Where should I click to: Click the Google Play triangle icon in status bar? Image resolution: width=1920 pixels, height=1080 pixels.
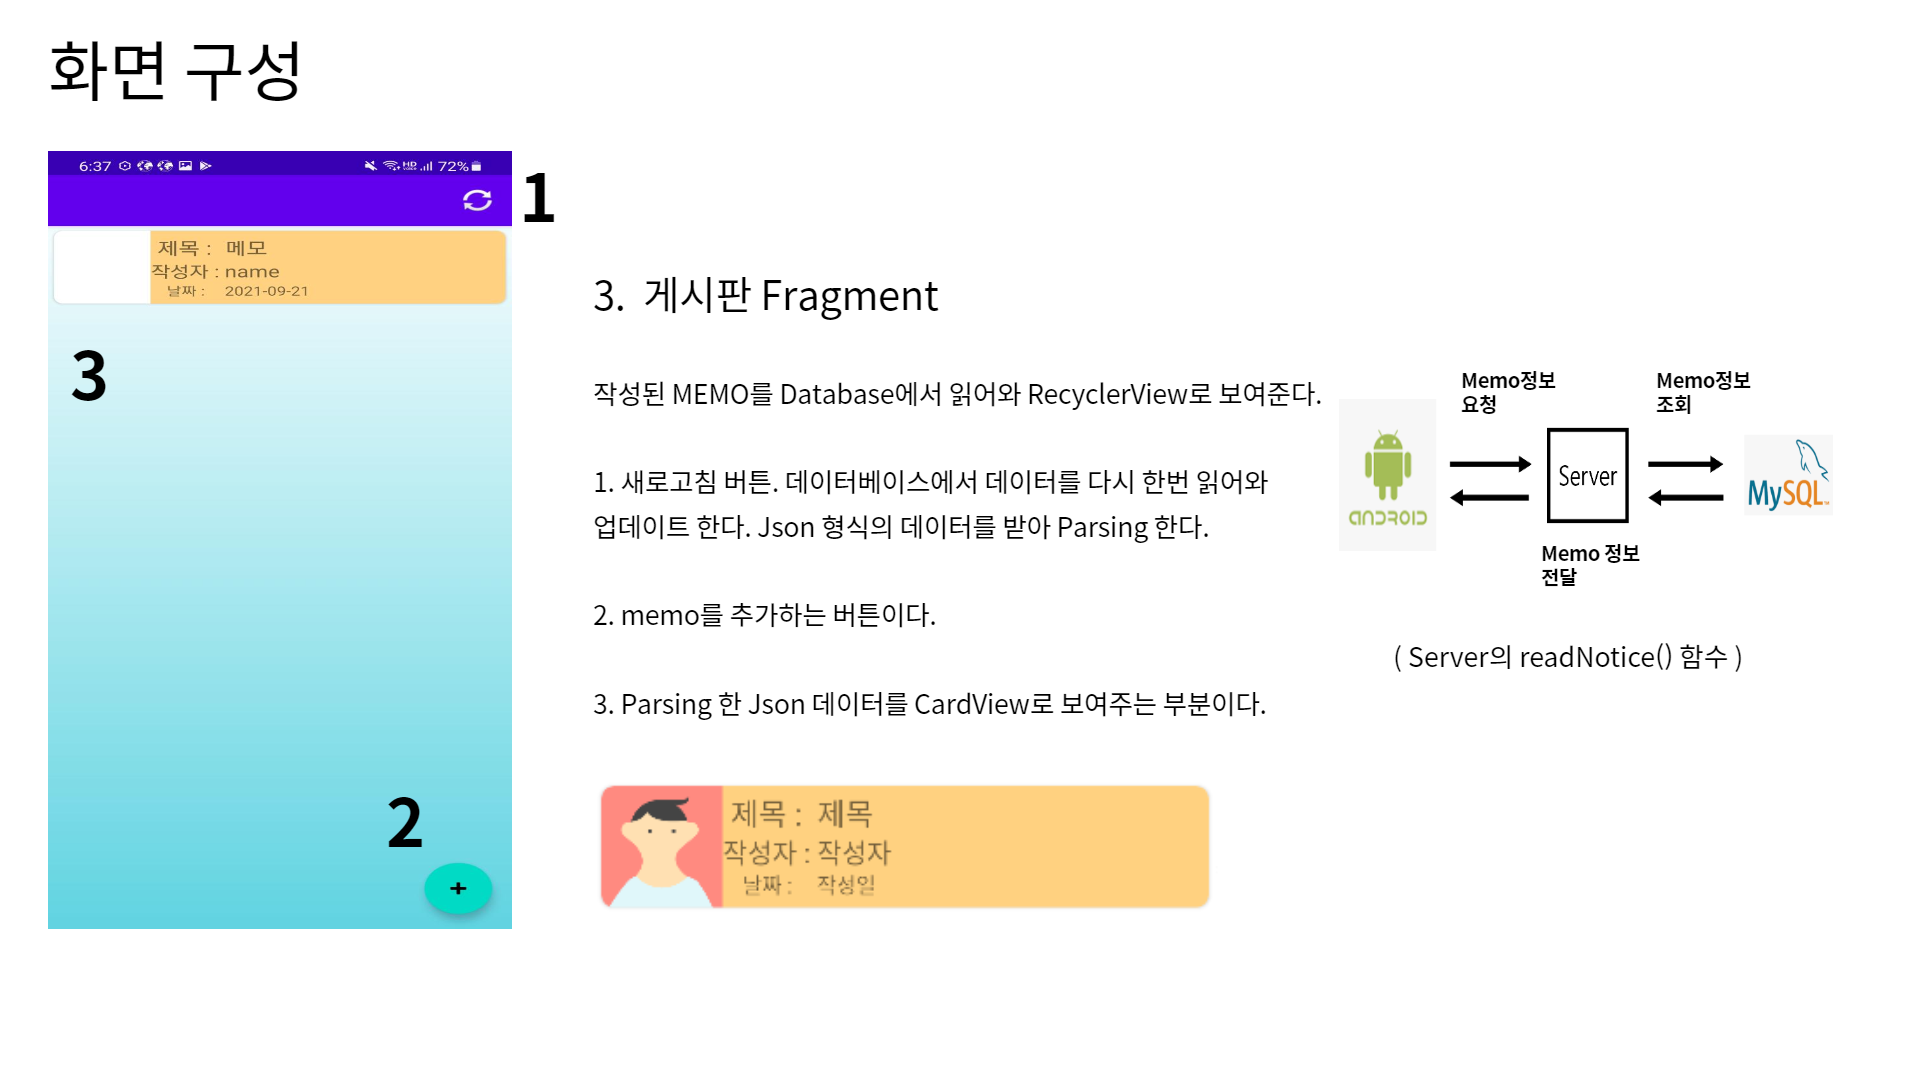click(205, 166)
